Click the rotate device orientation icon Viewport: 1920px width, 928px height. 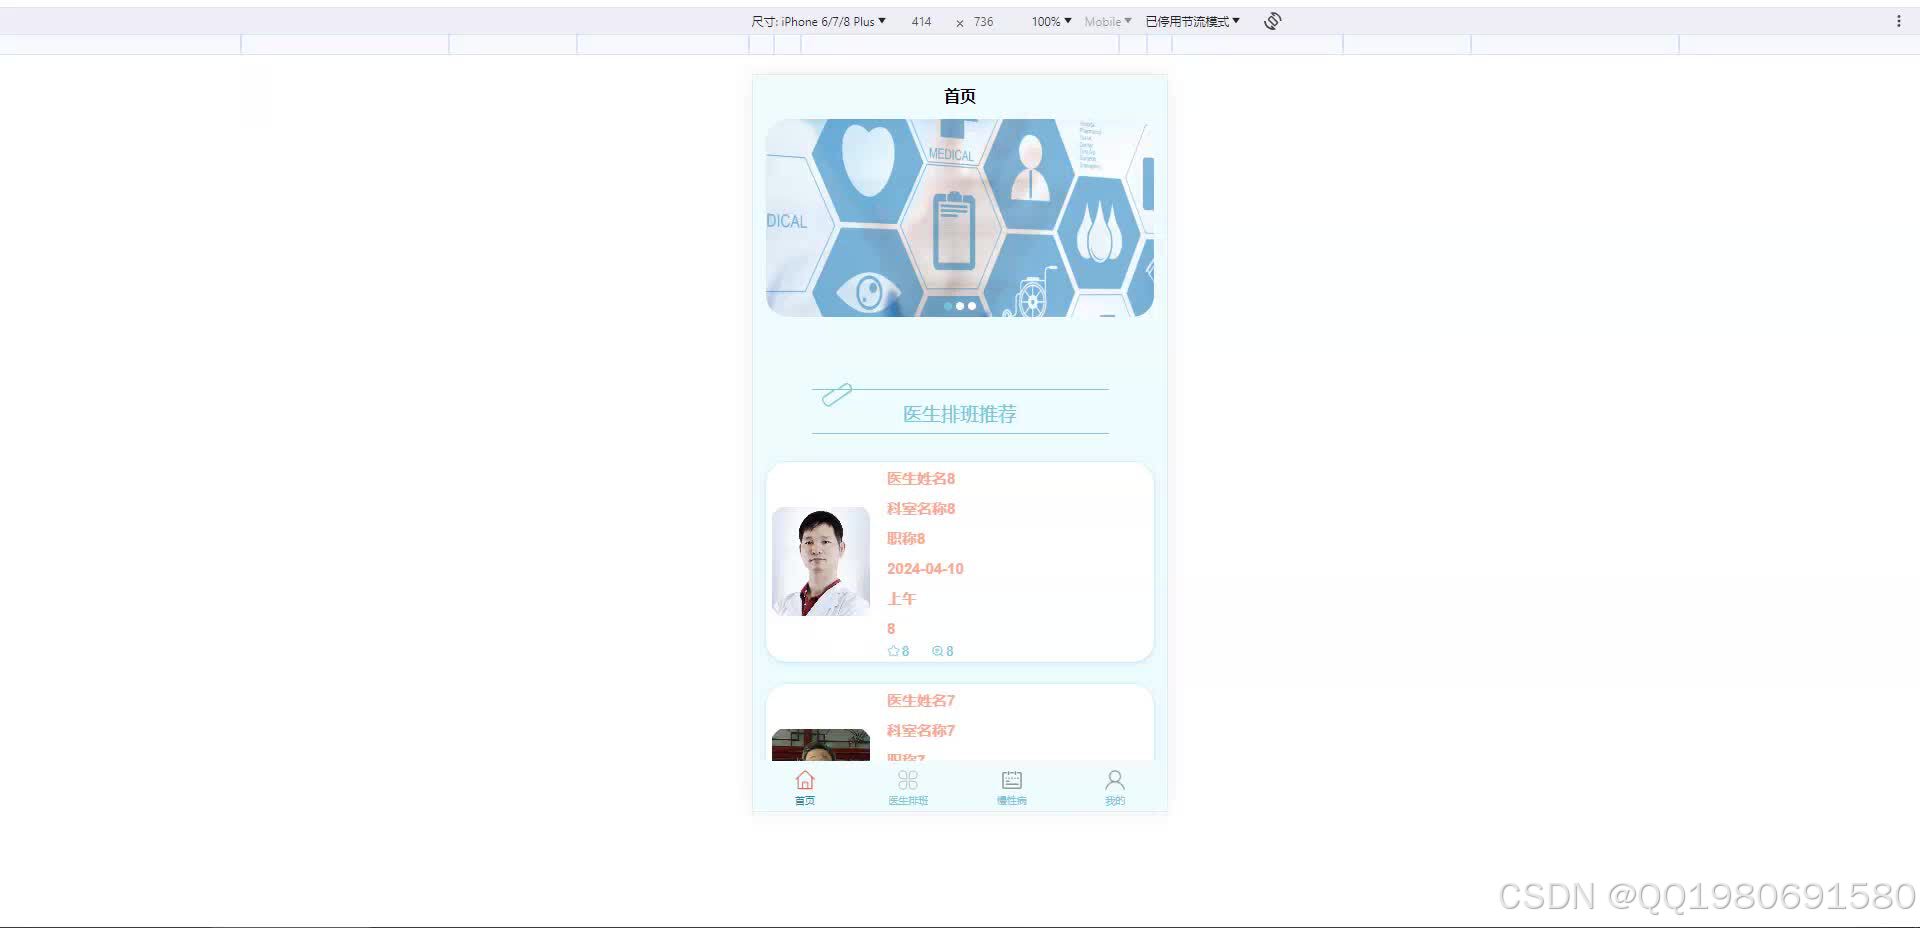1271,20
